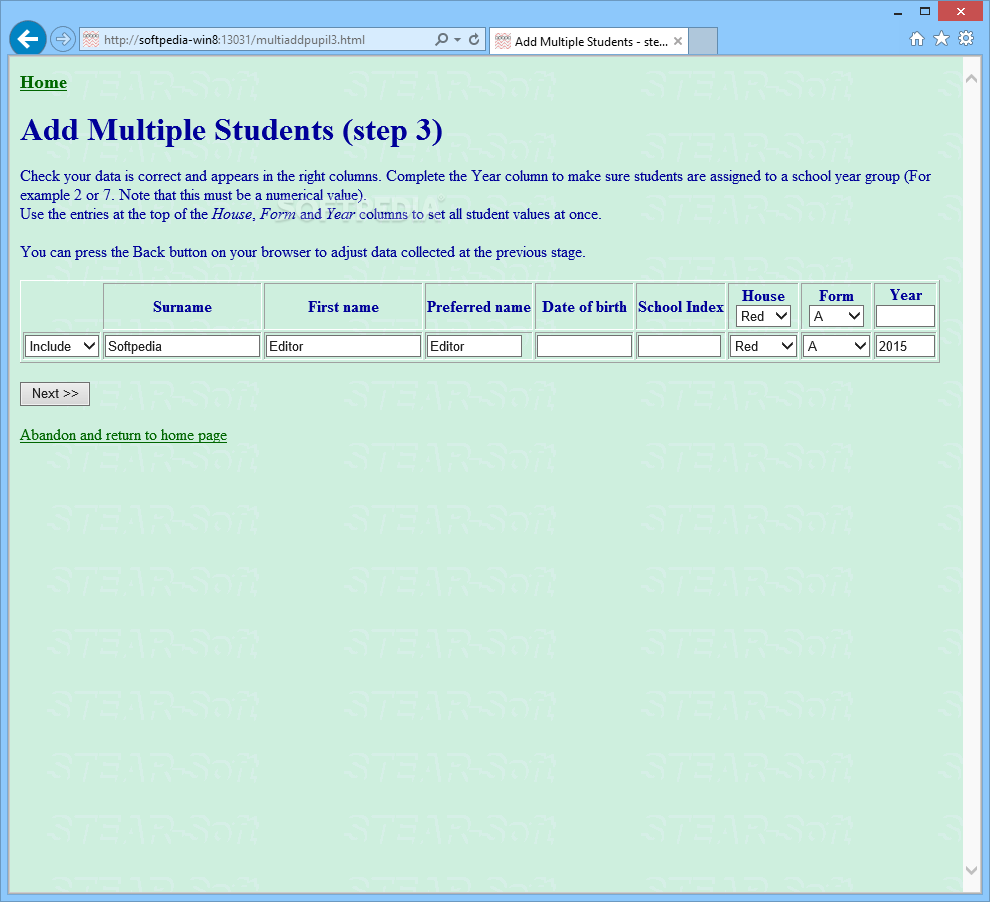
Task: Maximize the browser window
Action: [x=925, y=11]
